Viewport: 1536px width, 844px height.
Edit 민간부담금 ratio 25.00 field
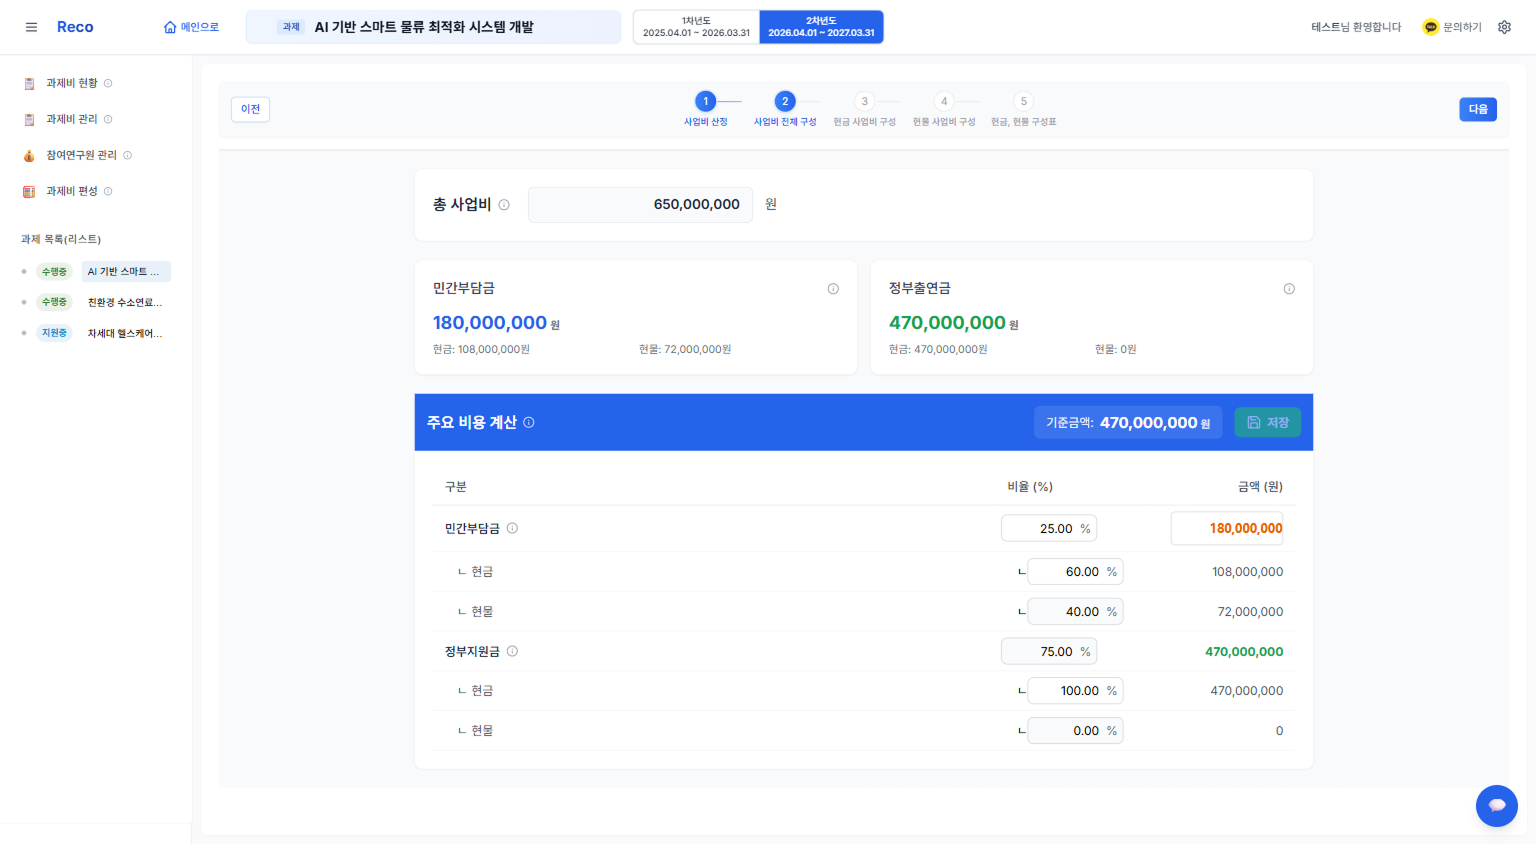1049,528
